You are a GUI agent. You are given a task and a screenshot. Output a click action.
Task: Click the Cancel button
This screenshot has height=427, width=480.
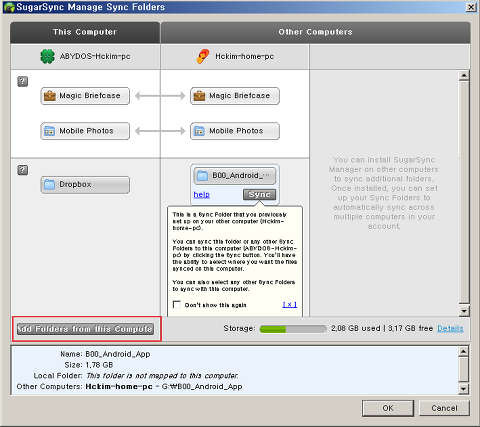444,408
